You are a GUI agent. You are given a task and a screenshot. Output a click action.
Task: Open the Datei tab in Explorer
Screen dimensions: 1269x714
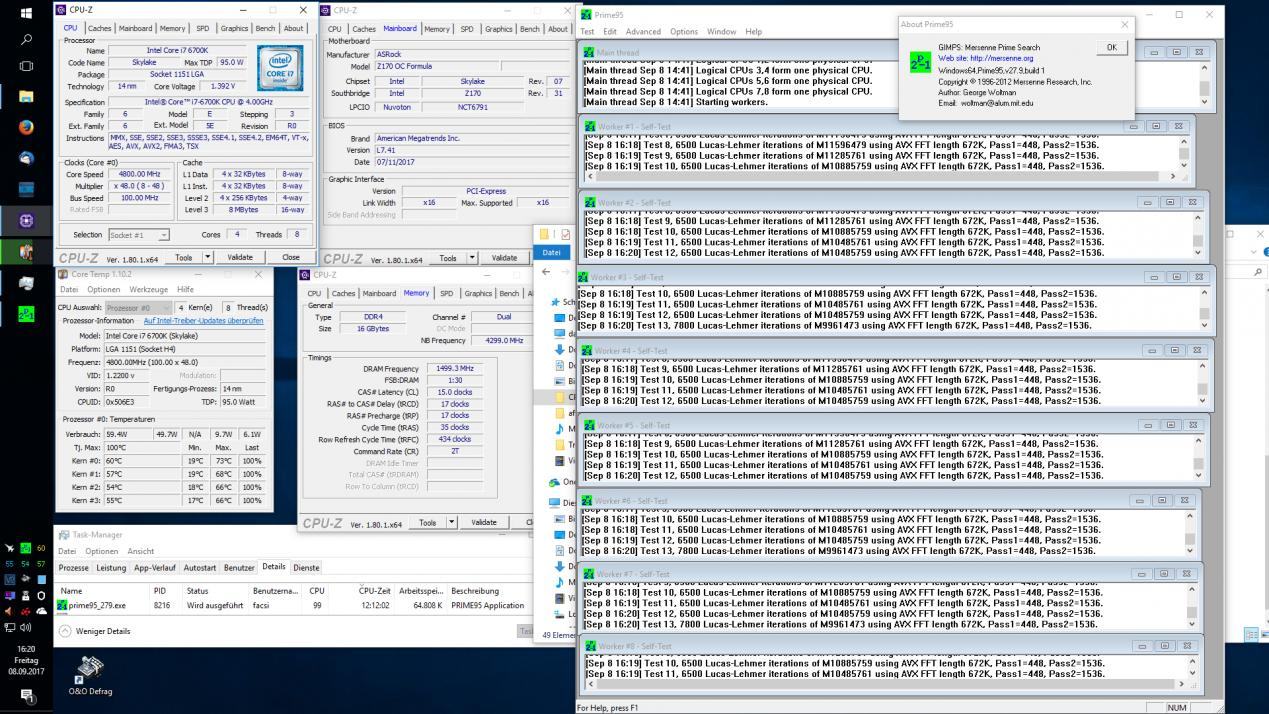click(x=551, y=252)
